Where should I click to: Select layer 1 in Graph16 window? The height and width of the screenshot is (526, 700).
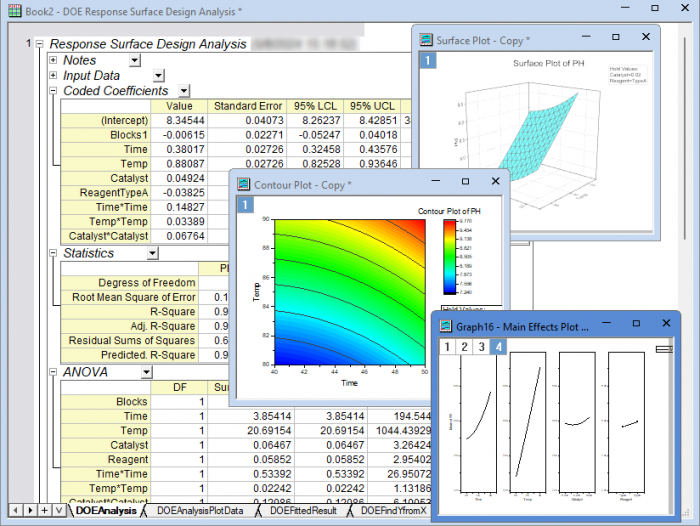(x=447, y=347)
